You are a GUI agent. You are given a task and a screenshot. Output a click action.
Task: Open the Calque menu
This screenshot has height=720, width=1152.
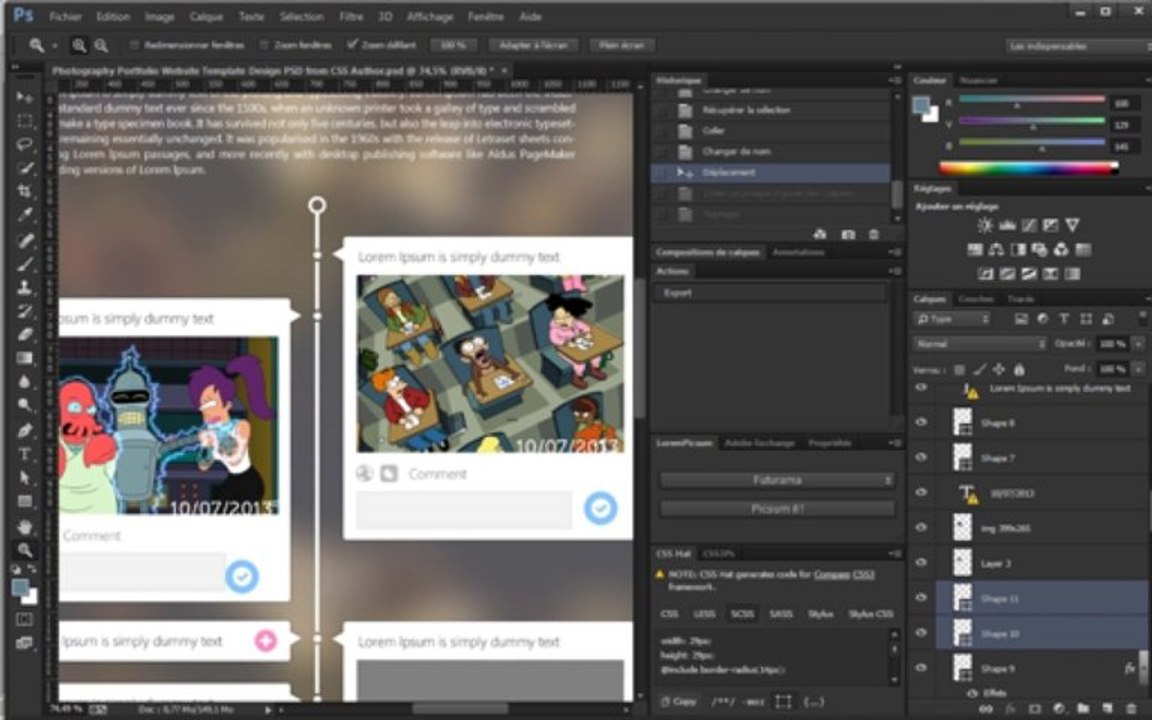[x=206, y=16]
